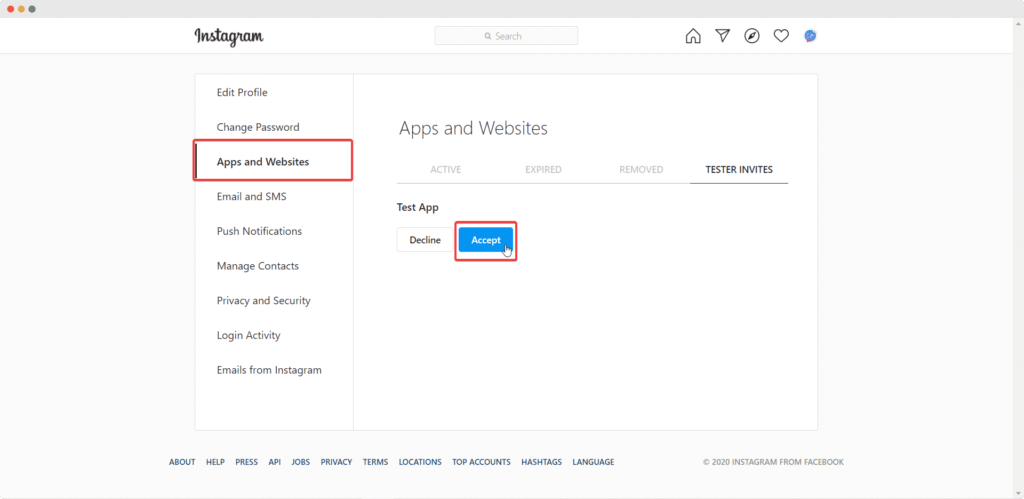This screenshot has height=499, width=1024.
Task: Switch to the Expired tab
Action: click(543, 170)
